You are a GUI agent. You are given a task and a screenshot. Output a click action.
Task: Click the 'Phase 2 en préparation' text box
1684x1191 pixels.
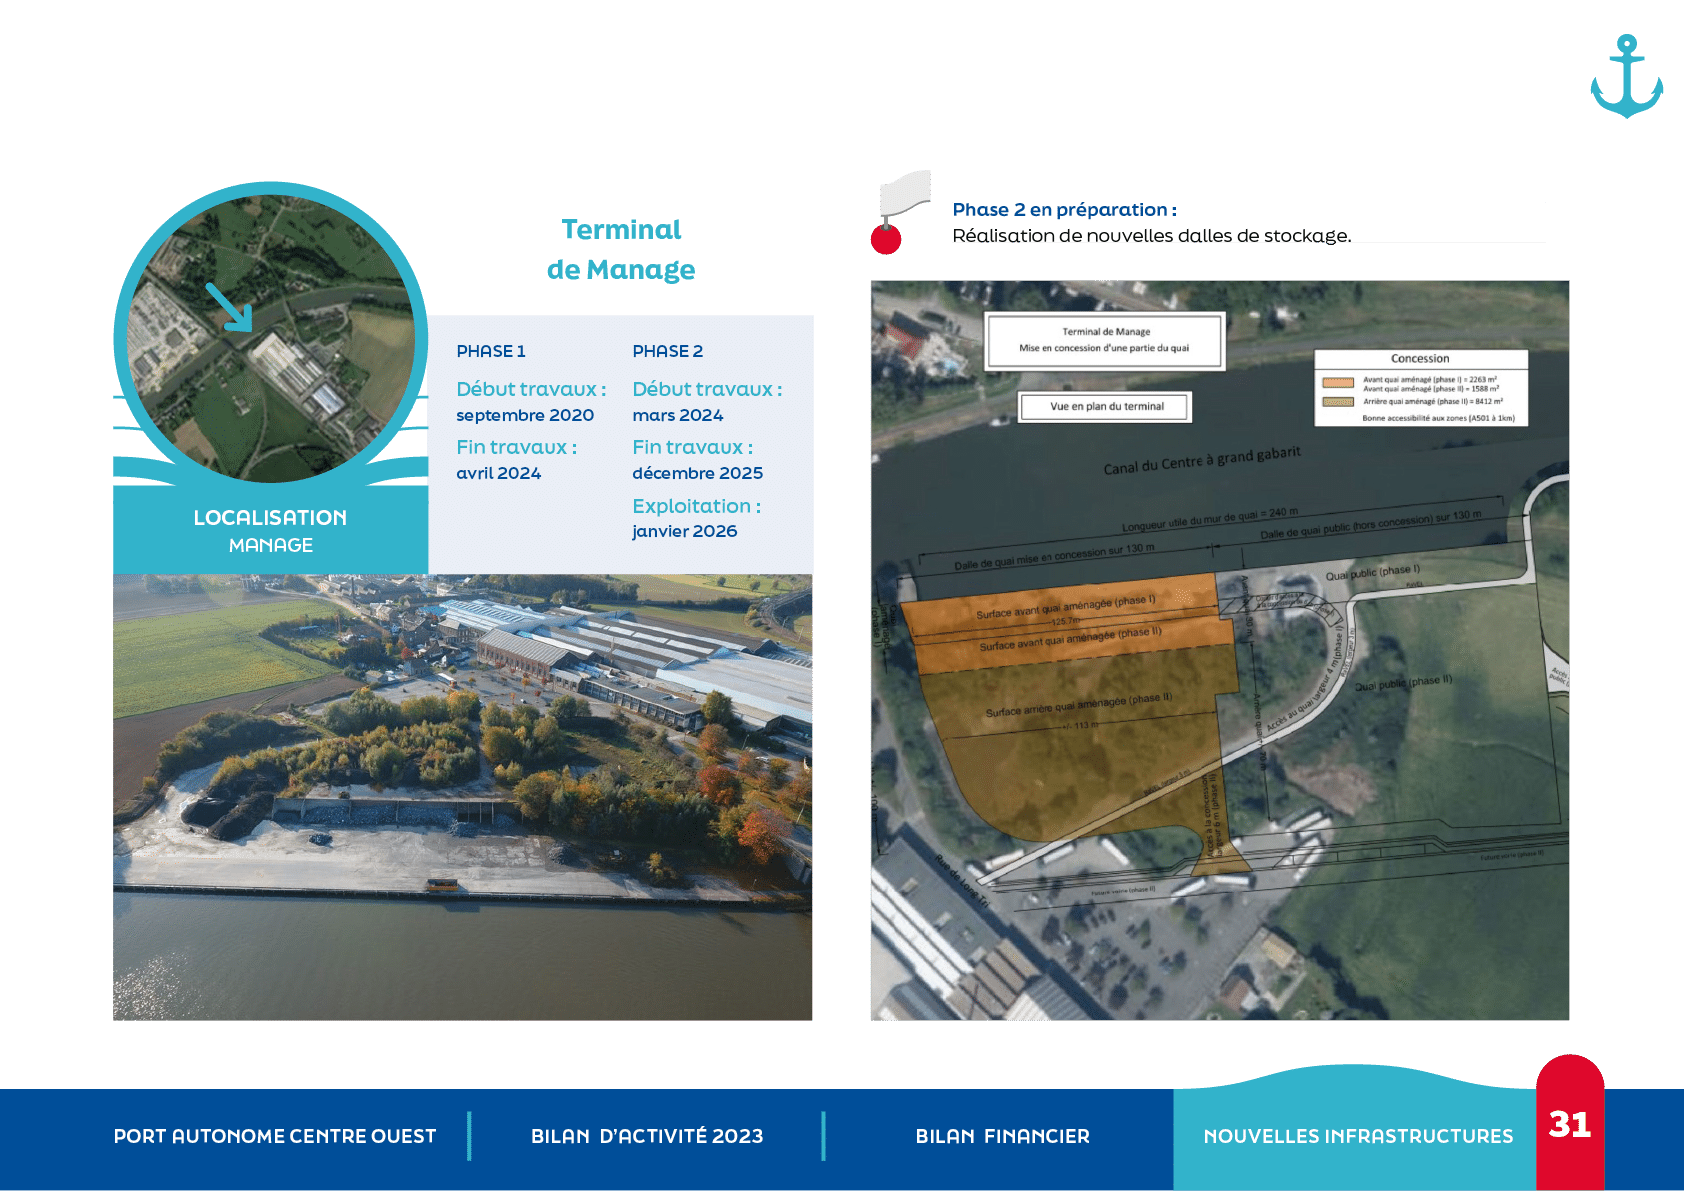tap(1247, 222)
